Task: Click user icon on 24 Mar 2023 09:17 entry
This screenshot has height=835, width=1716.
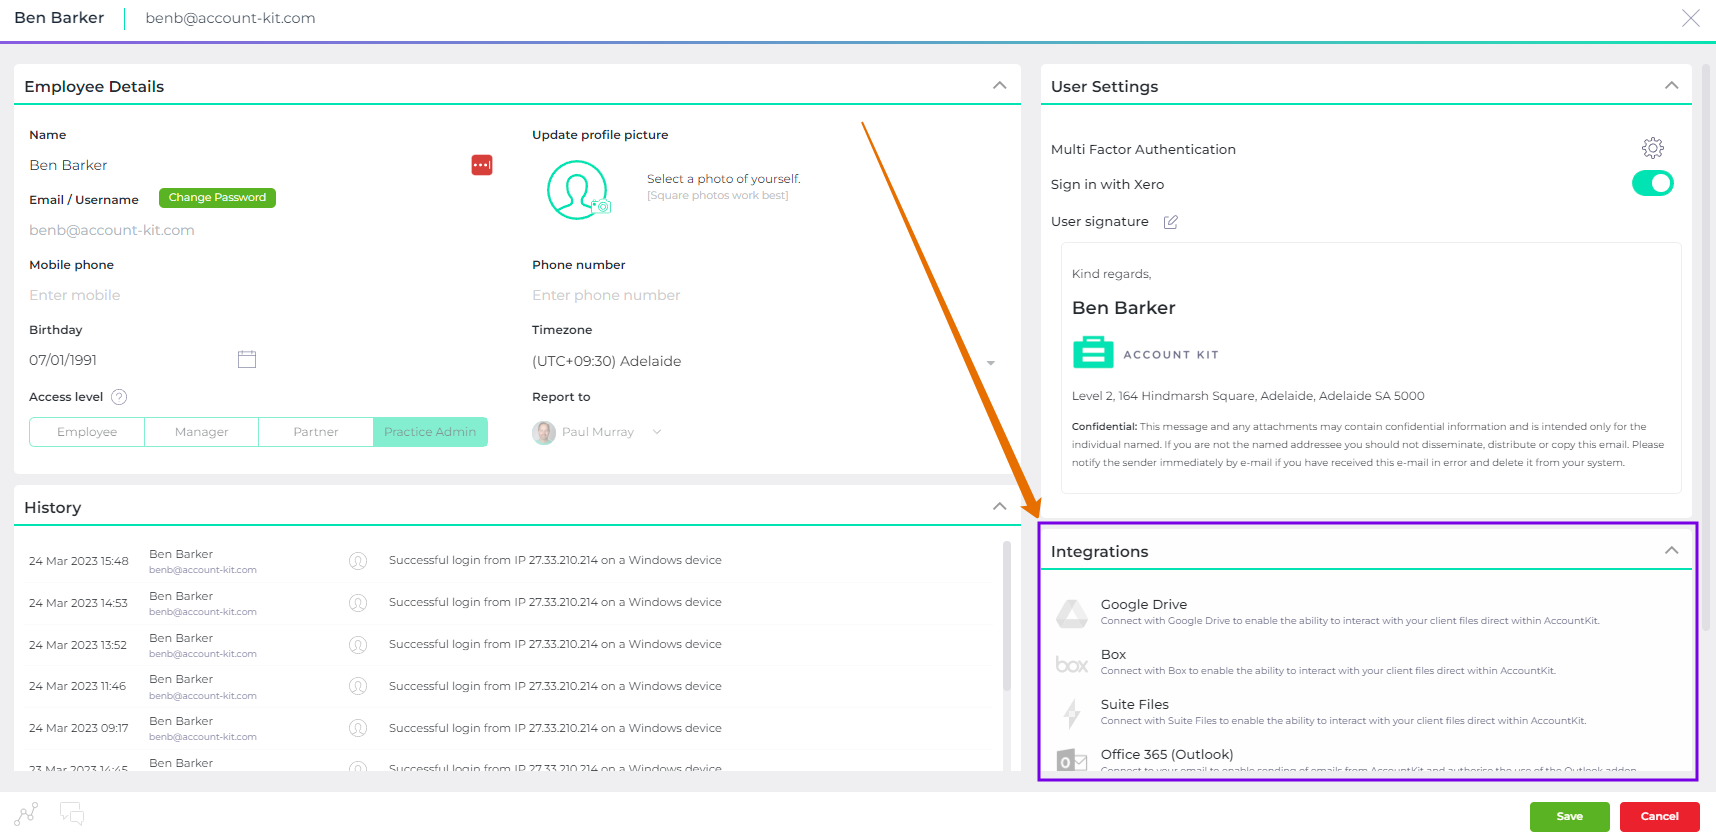Action: pos(358,728)
